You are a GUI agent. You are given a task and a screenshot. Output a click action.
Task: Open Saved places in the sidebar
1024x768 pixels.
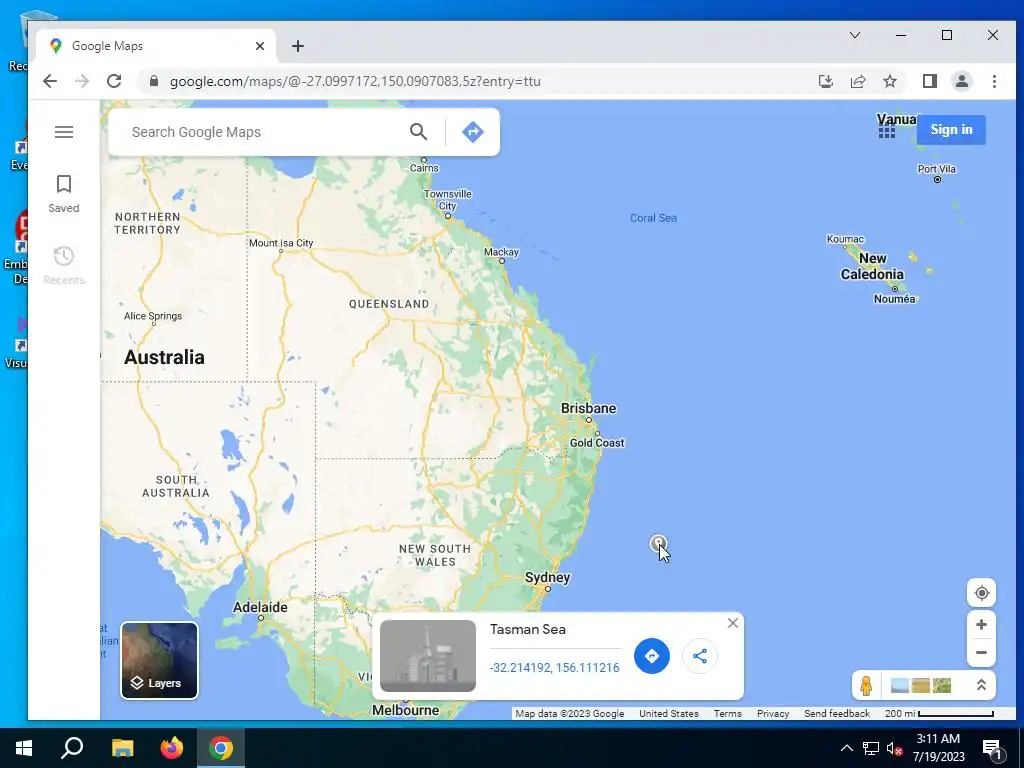pos(63,193)
